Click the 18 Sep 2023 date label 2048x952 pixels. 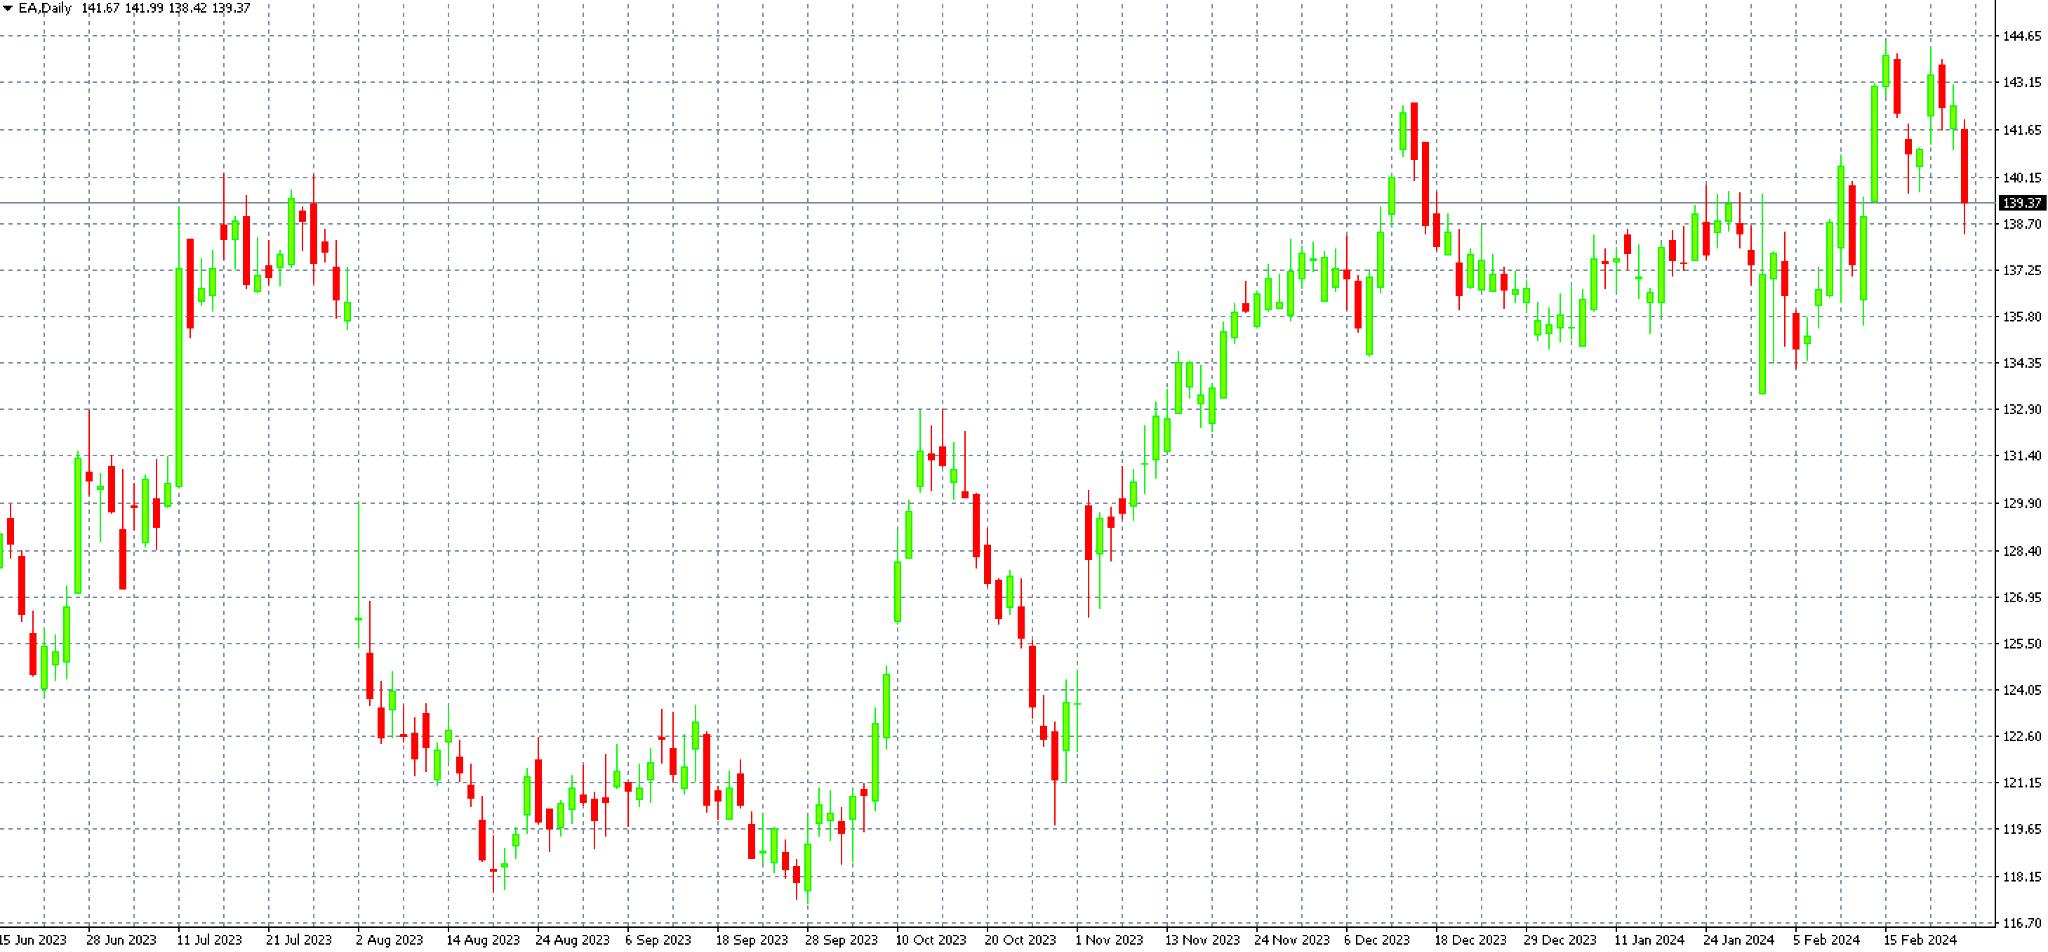tap(752, 940)
